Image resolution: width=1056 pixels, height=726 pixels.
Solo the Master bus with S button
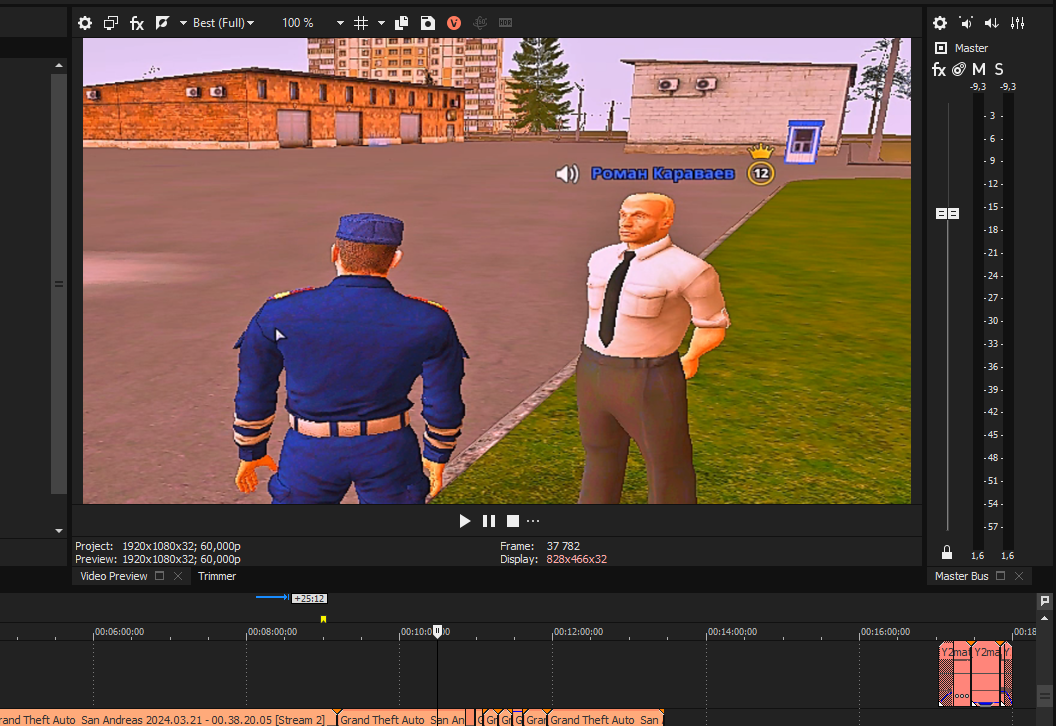[999, 69]
